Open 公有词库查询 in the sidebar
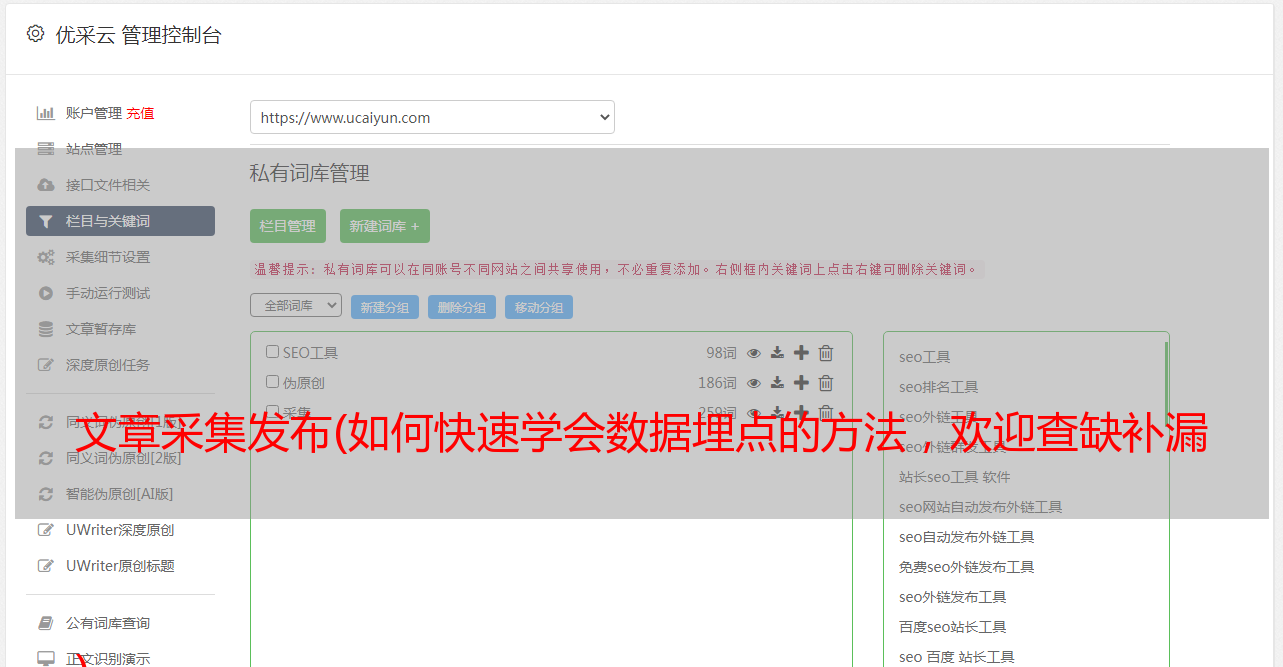The width and height of the screenshot is (1283, 667). (x=108, y=623)
